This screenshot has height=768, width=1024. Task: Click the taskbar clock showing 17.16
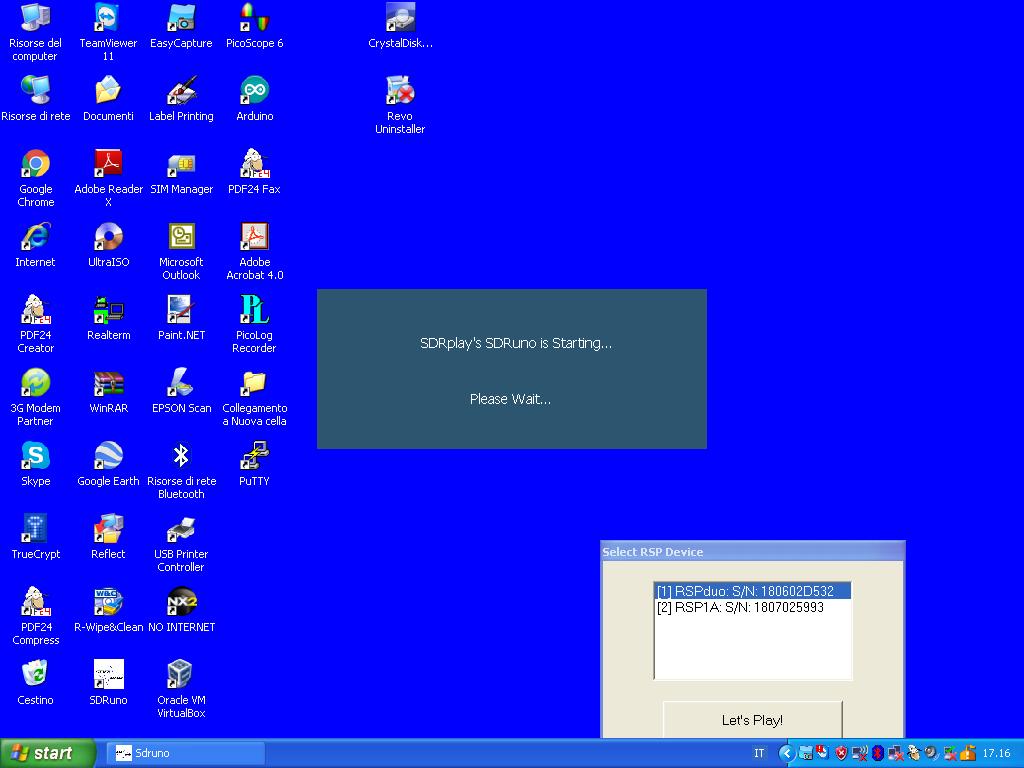tap(996, 754)
